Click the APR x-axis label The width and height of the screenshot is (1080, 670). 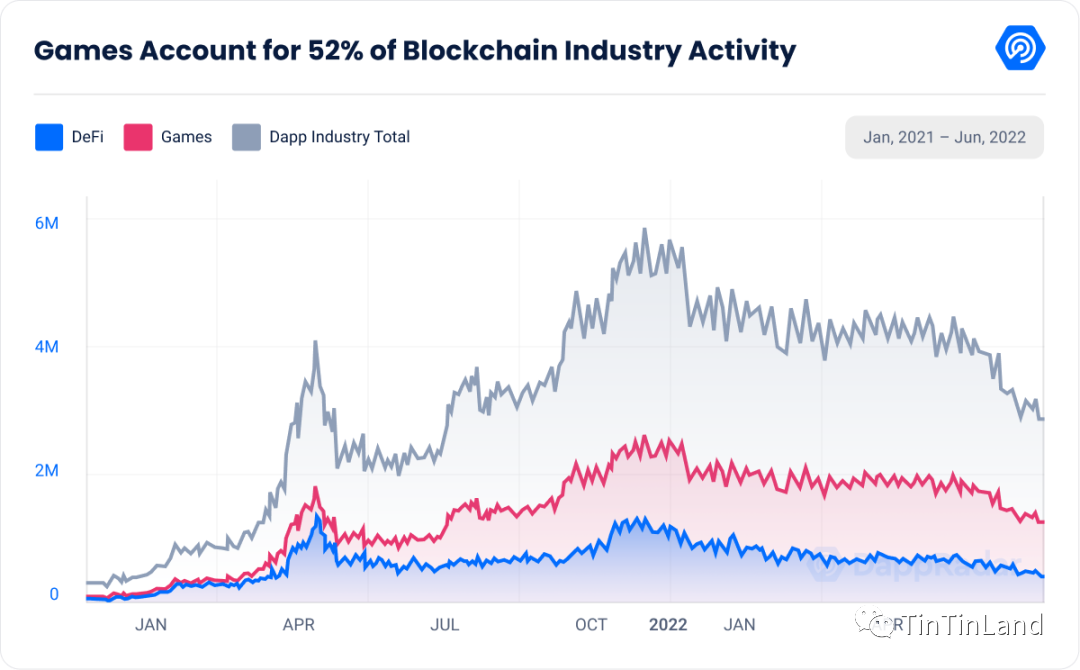click(299, 625)
